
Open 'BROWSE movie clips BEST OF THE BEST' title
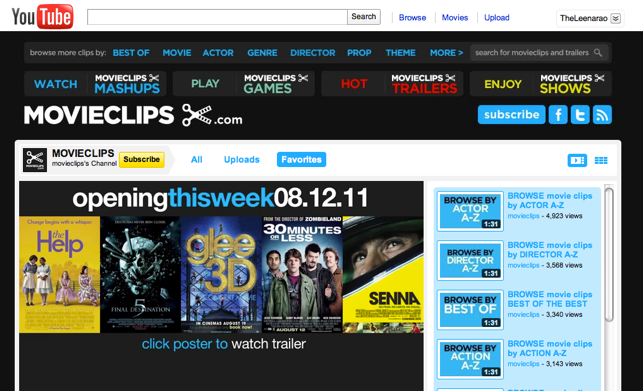tap(550, 299)
